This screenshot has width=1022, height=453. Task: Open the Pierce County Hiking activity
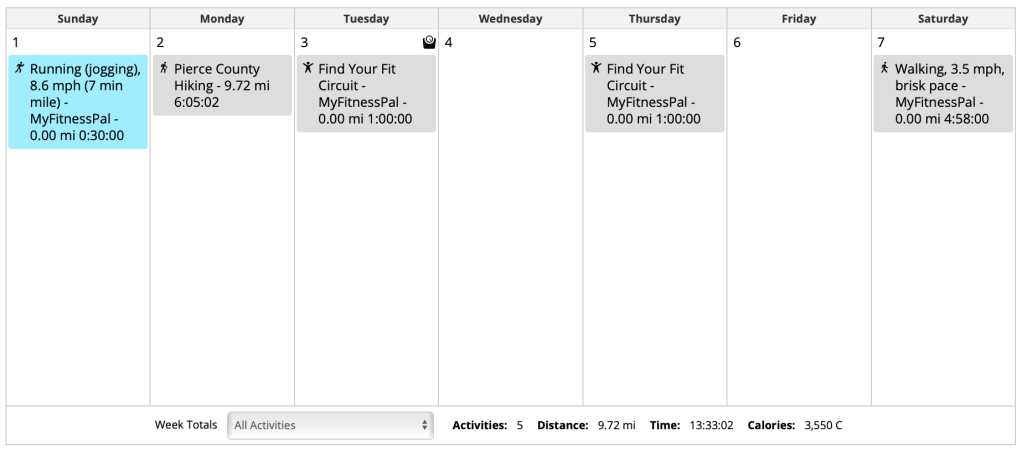point(222,86)
